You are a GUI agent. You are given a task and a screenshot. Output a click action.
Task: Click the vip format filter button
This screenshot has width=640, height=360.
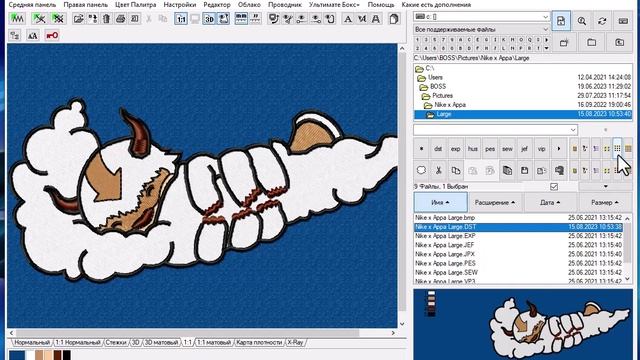pos(542,149)
